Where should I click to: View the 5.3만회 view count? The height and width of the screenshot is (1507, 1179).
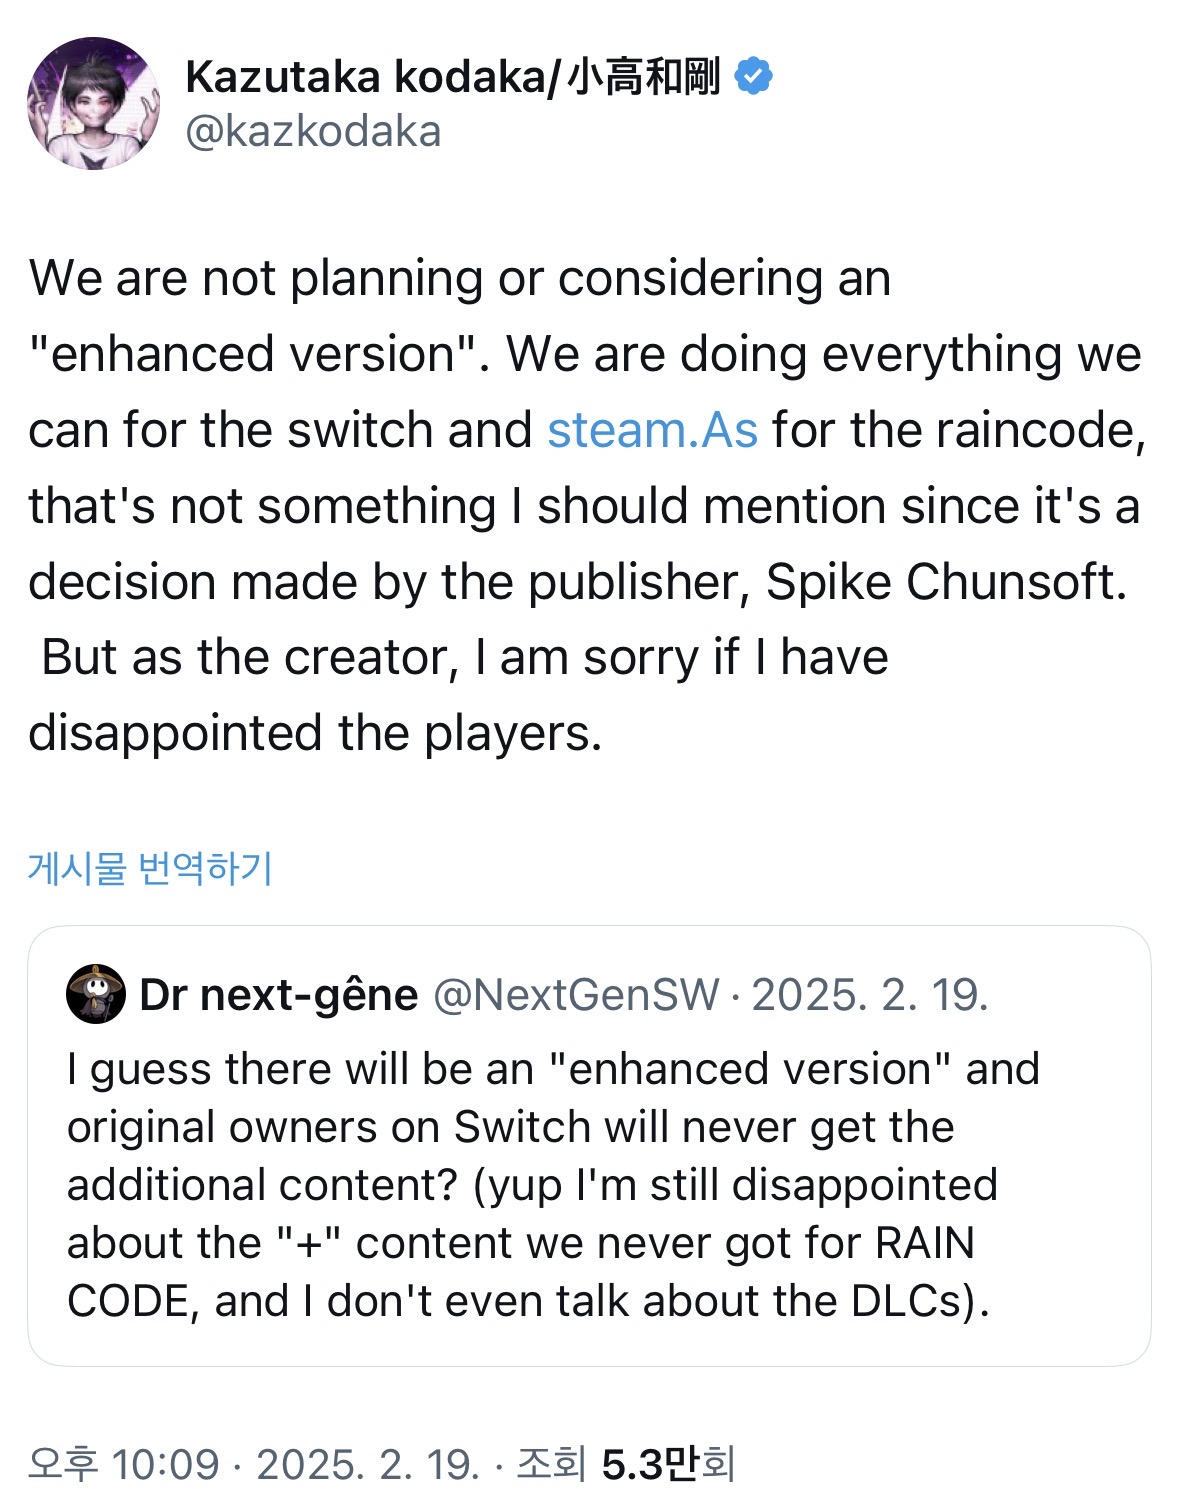click(668, 1464)
